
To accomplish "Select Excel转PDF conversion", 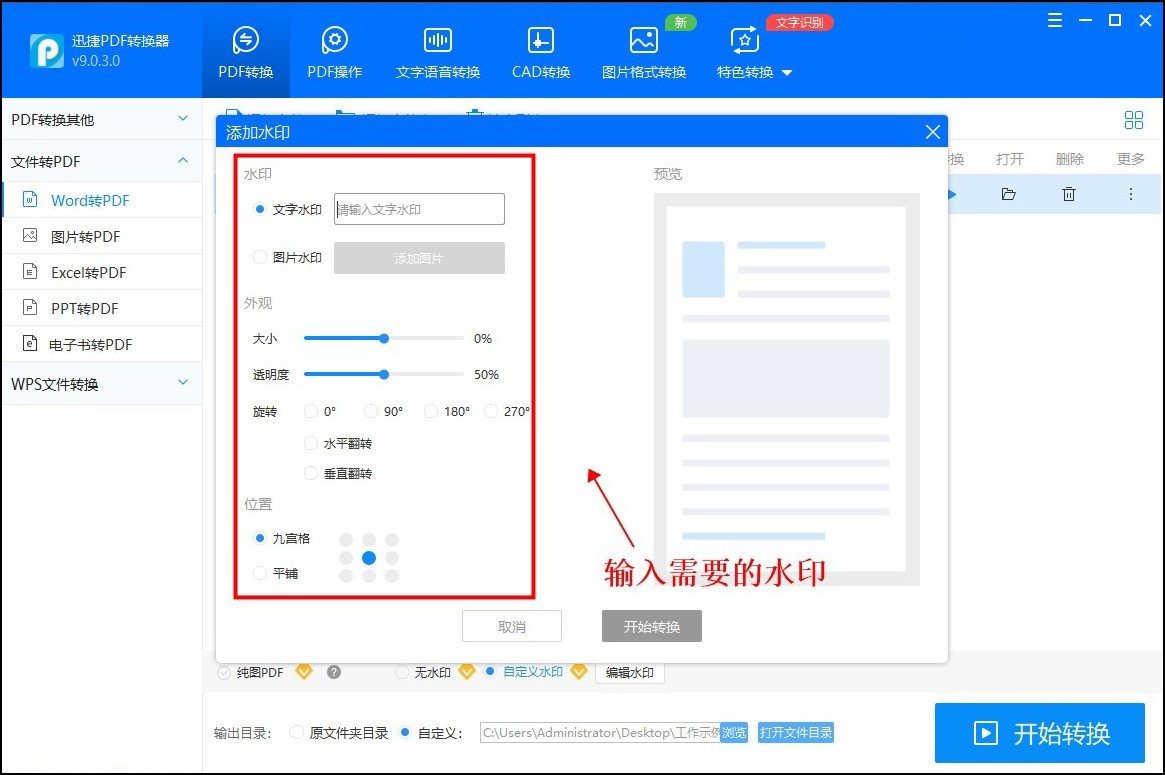I will (87, 271).
